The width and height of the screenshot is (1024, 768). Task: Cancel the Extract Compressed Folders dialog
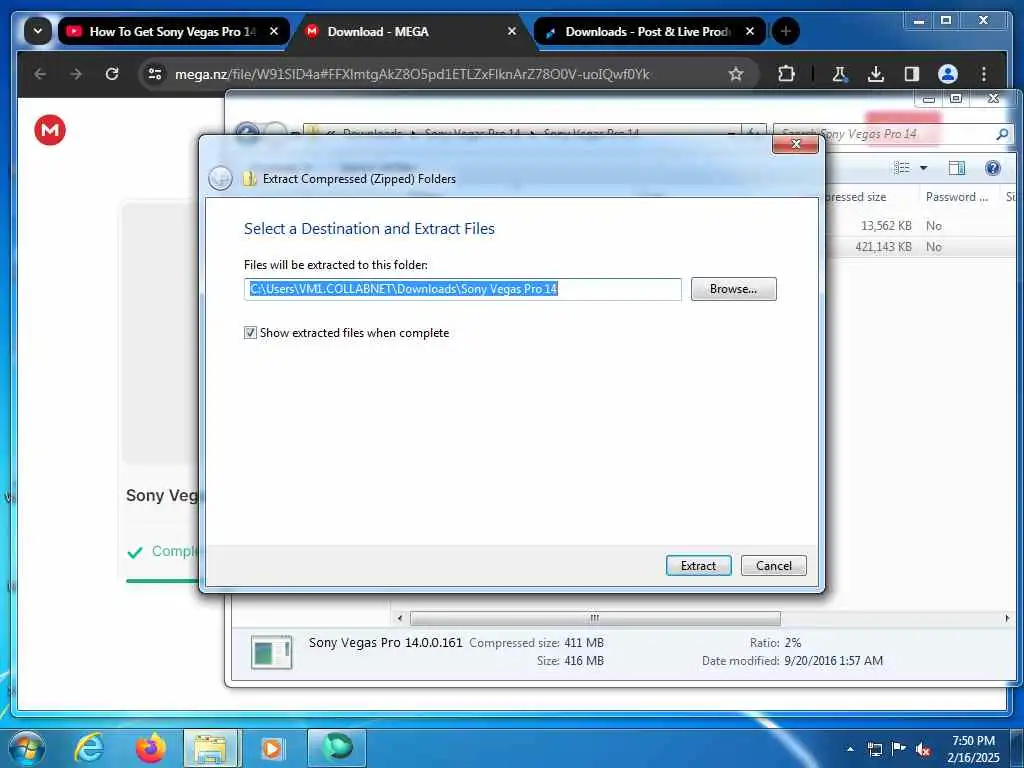[x=773, y=566]
